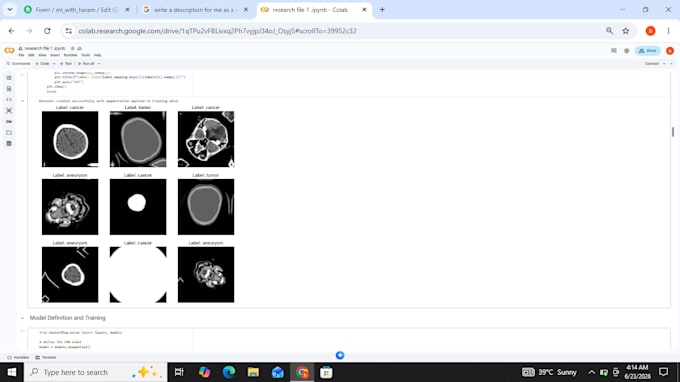Star the research file 1 notebook

click(x=72, y=48)
